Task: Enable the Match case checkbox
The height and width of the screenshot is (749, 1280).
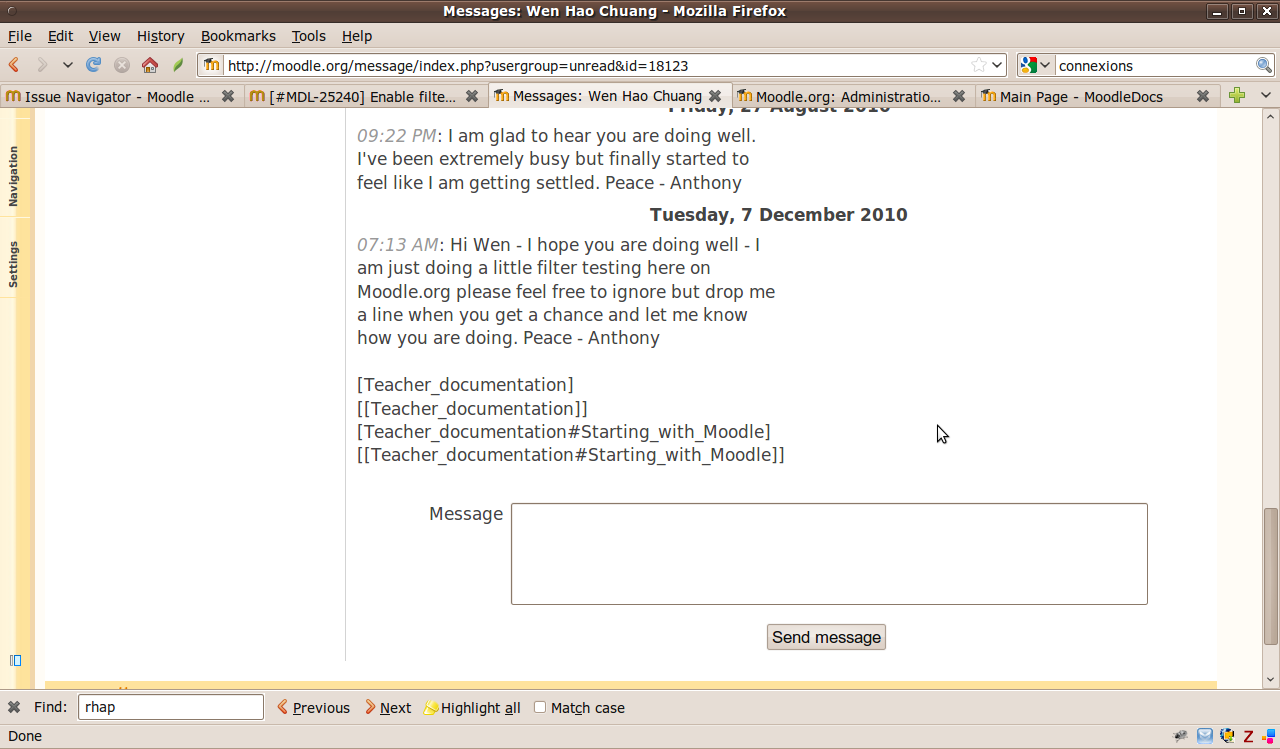Action: pyautogui.click(x=540, y=707)
